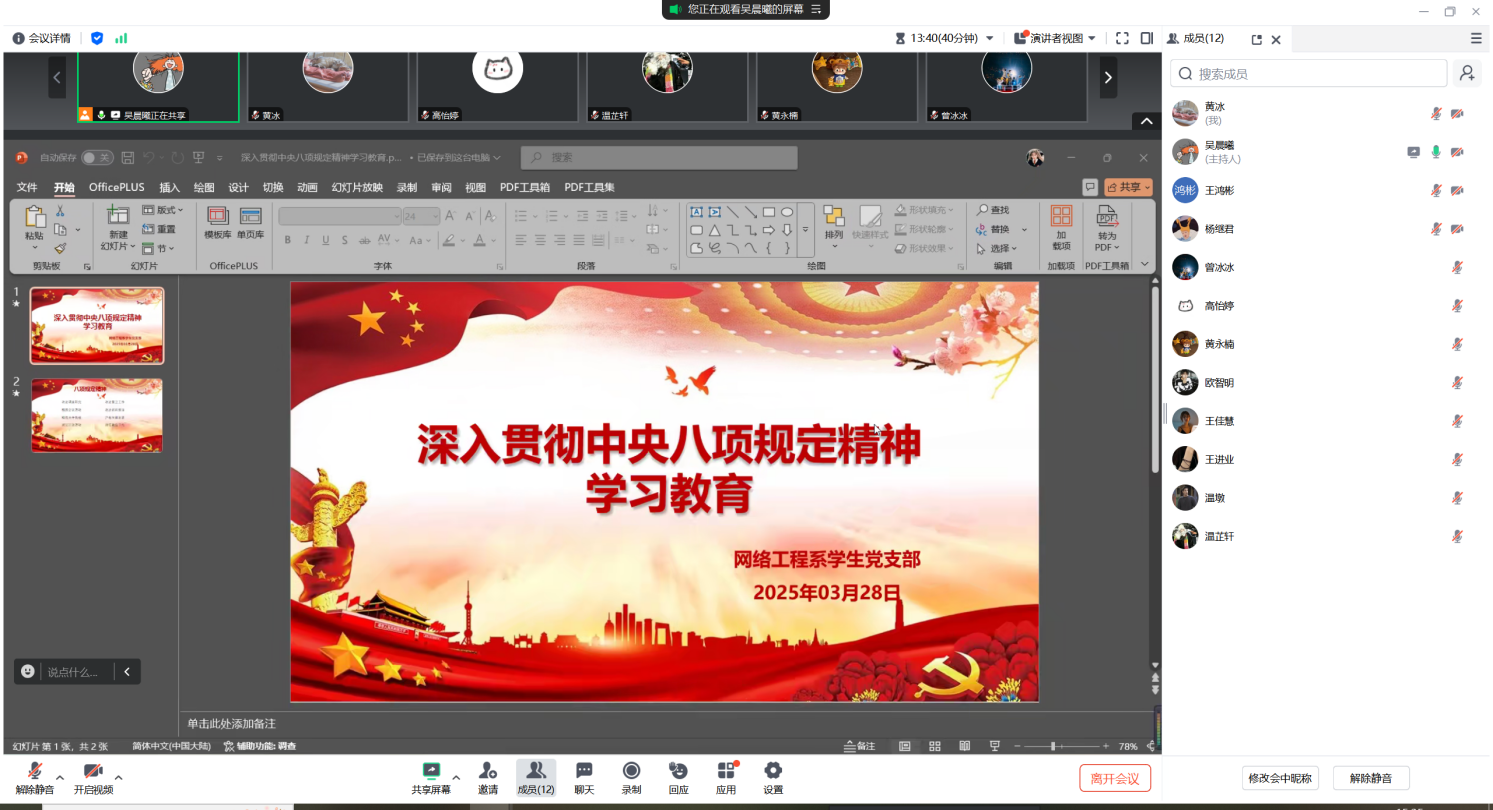
Task: Toggle the 自动保存 autosave switch
Action: [x=96, y=157]
